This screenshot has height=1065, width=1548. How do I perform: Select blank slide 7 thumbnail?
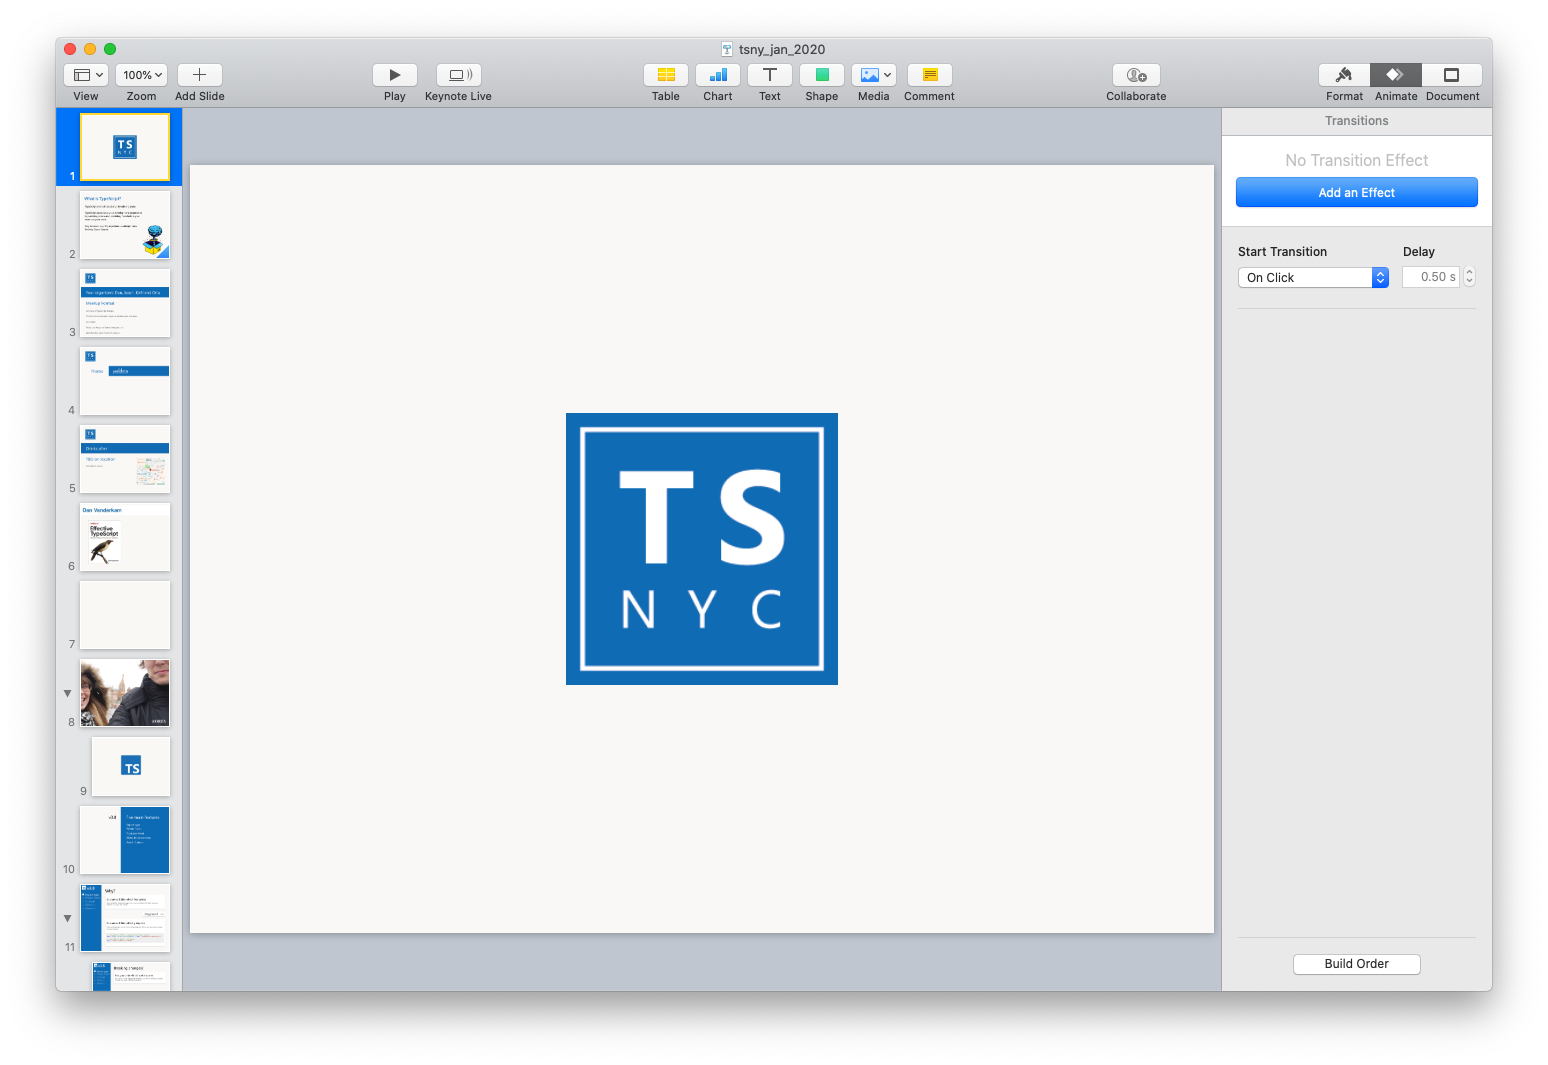[x=125, y=615]
